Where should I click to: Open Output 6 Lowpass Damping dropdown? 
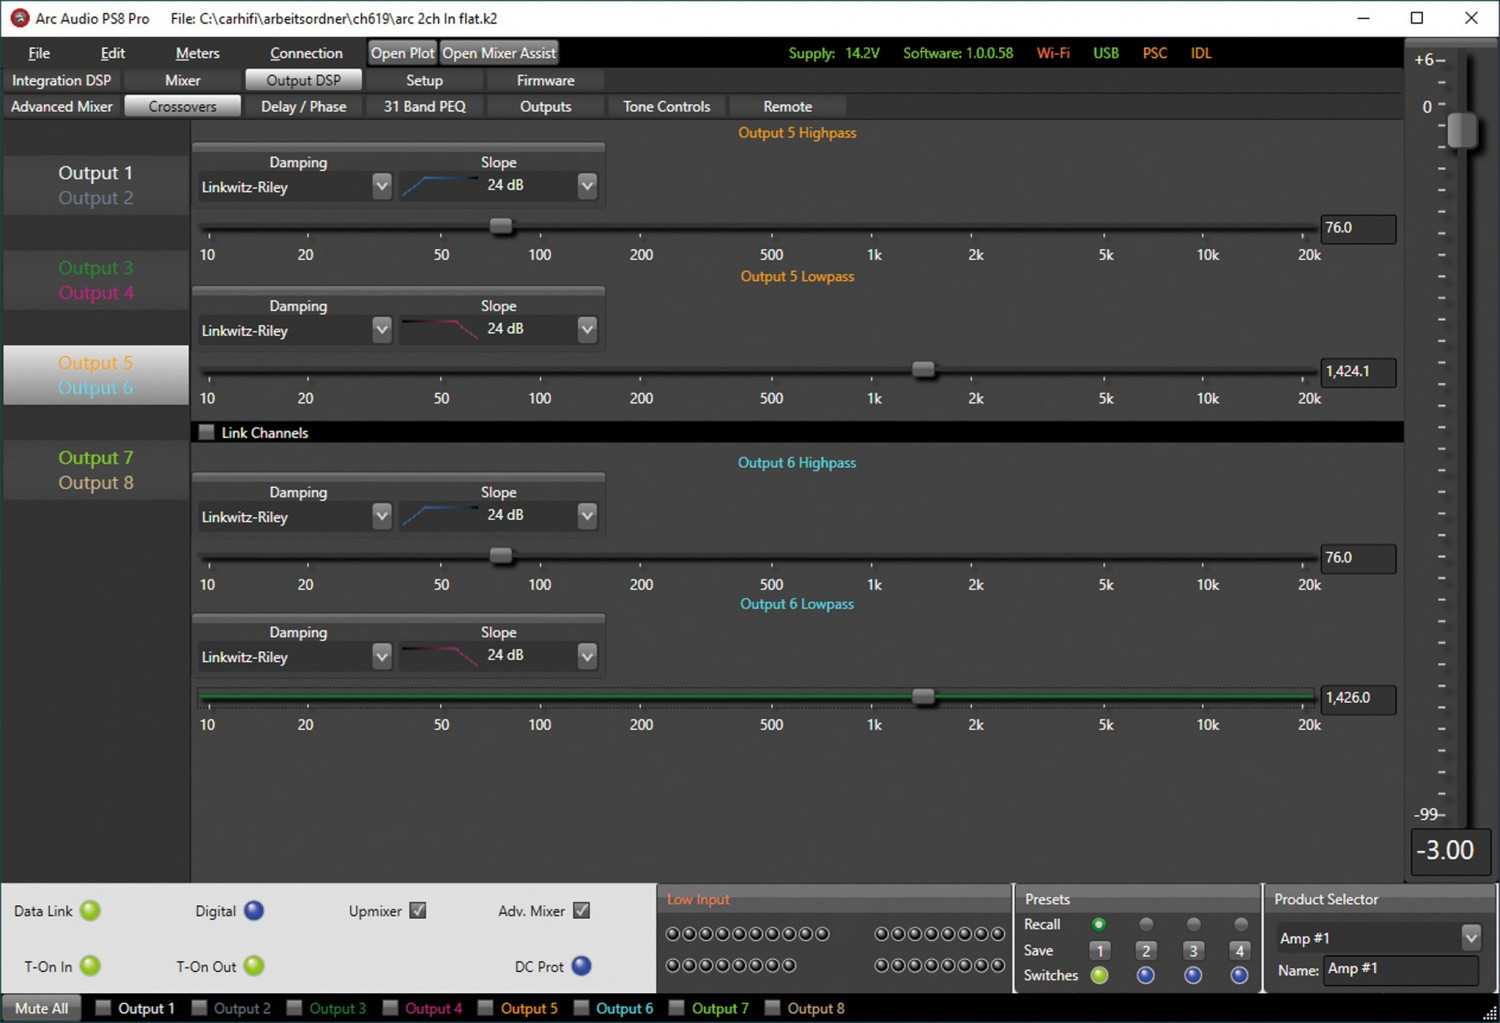(381, 656)
